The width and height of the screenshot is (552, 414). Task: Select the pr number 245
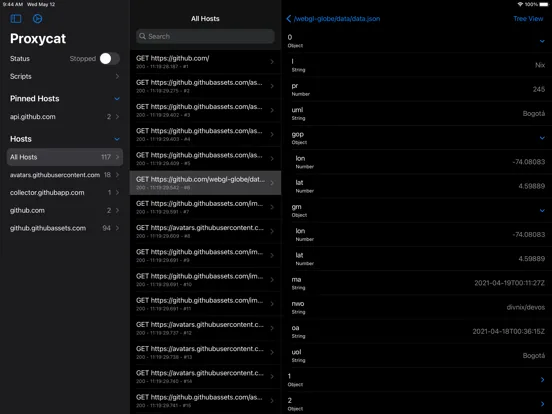539,89
